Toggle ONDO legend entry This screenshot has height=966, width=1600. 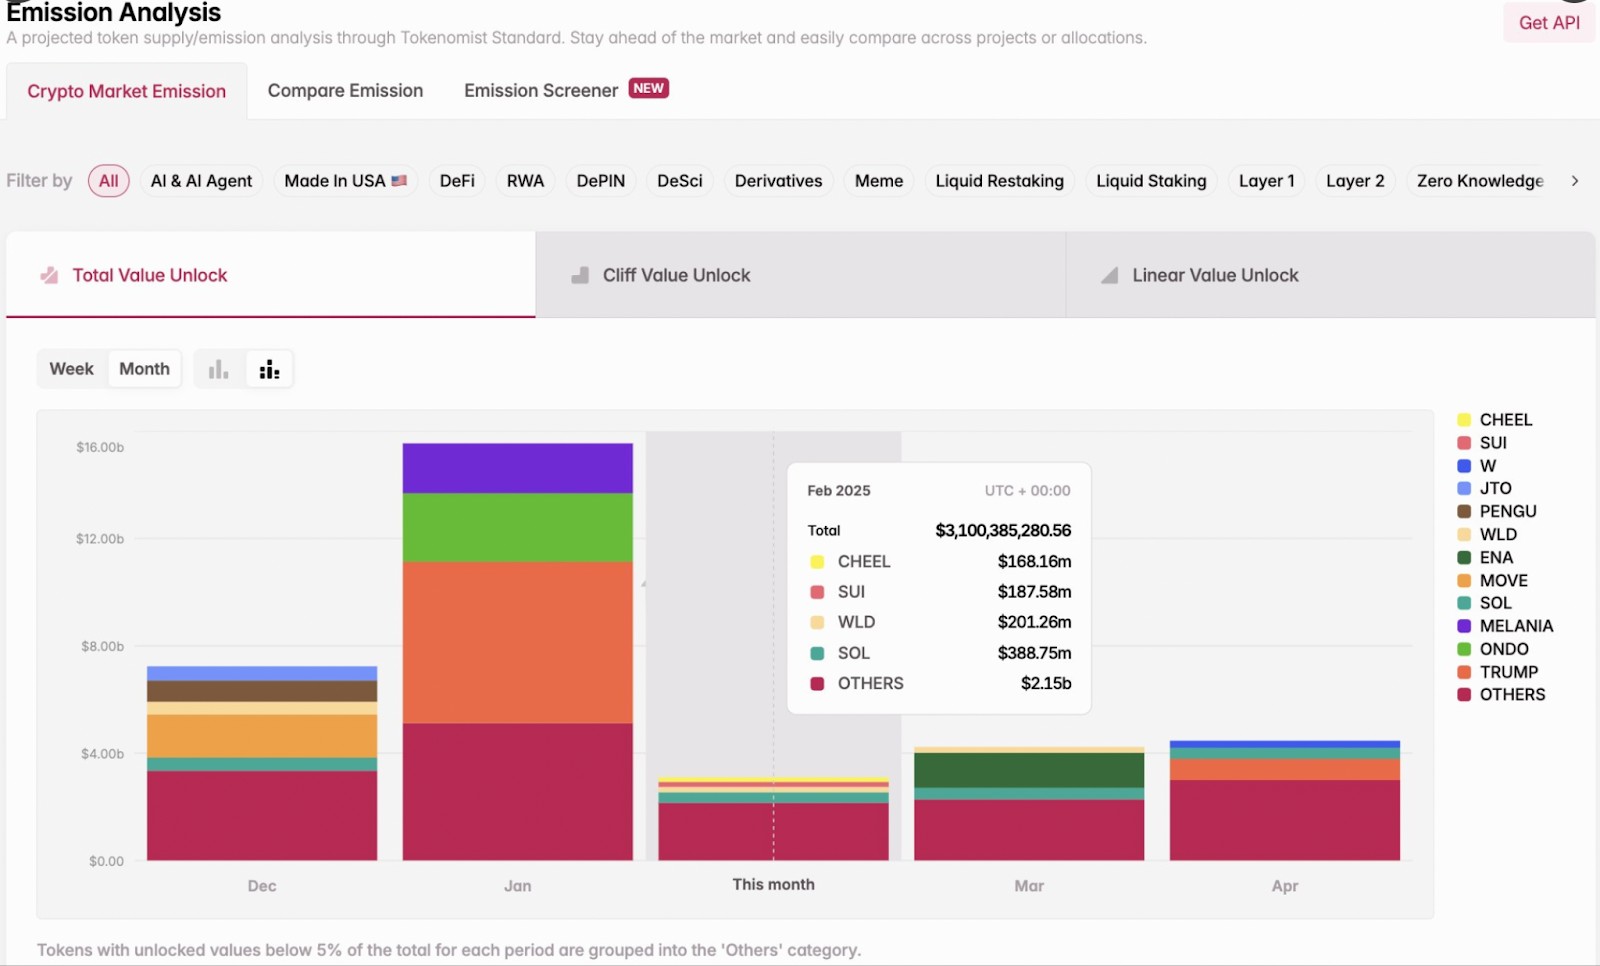click(x=1493, y=649)
